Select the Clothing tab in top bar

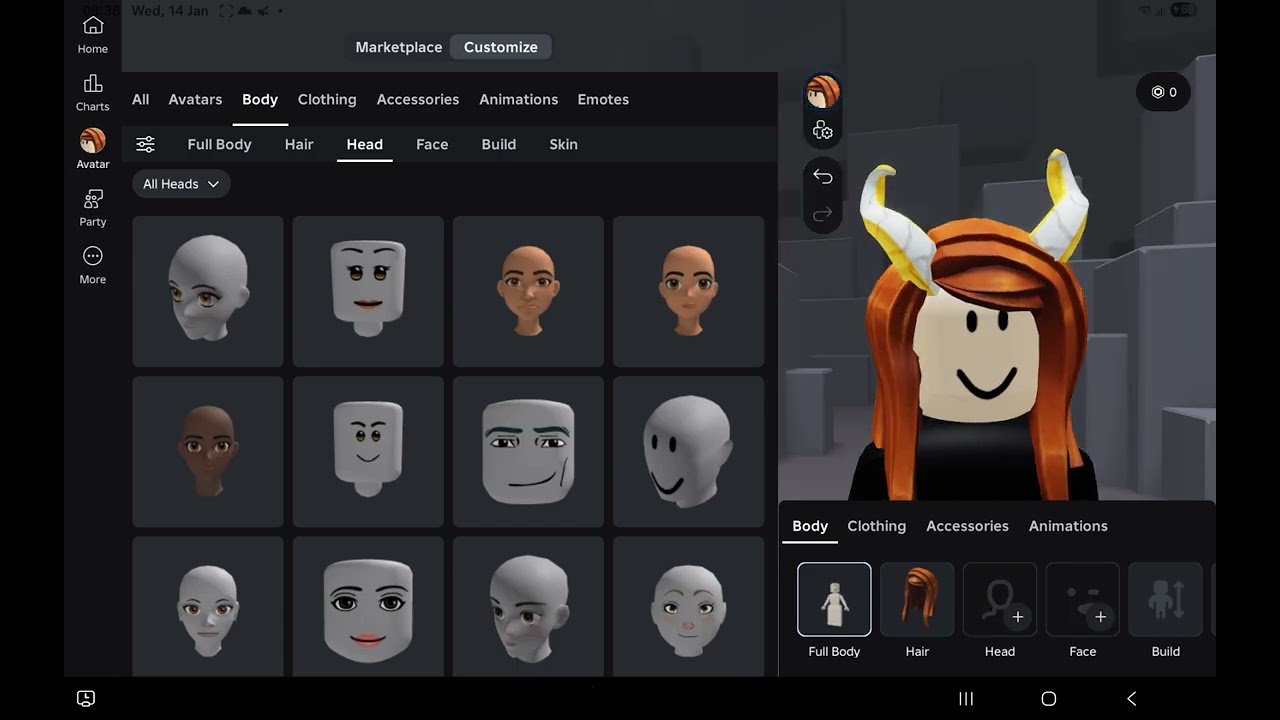pos(327,99)
